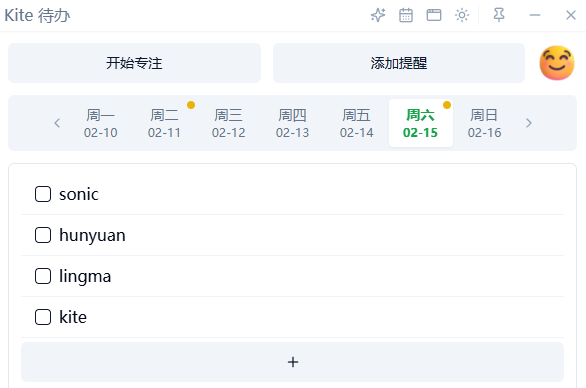Check the lingma task checkbox
586x388 pixels.
point(43,276)
